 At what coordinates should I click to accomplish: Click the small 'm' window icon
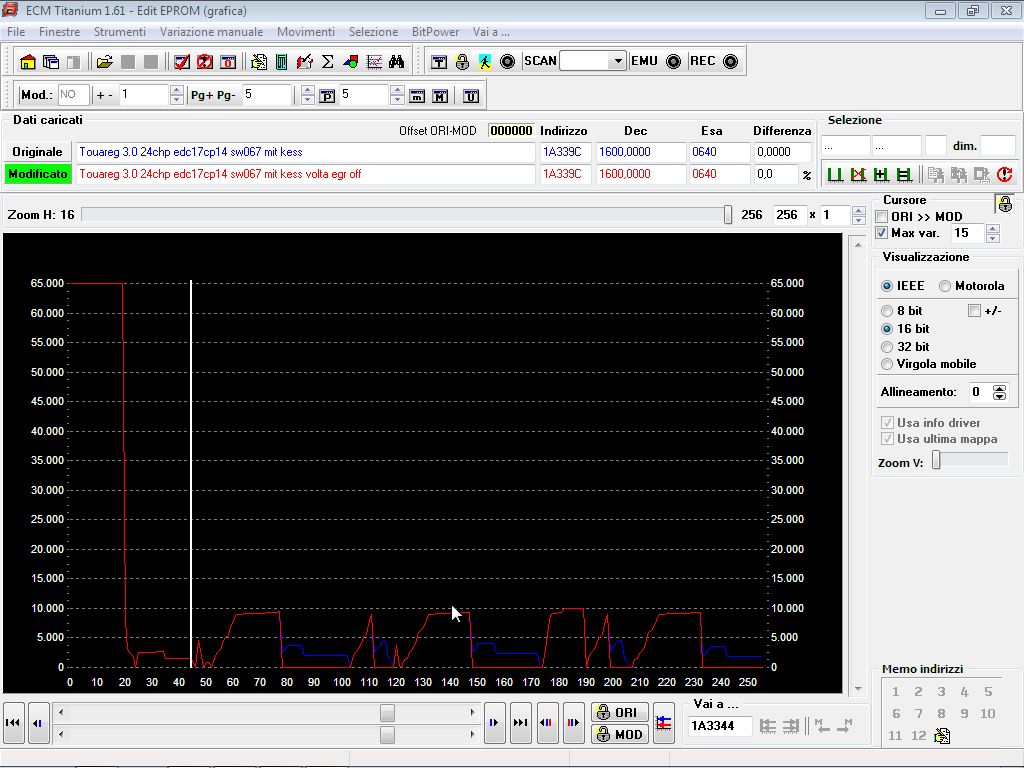coord(417,96)
